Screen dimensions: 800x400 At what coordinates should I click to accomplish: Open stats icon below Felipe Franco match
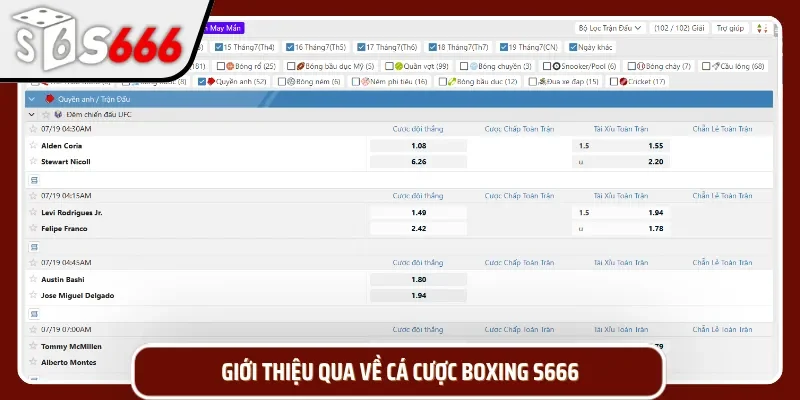pos(34,247)
